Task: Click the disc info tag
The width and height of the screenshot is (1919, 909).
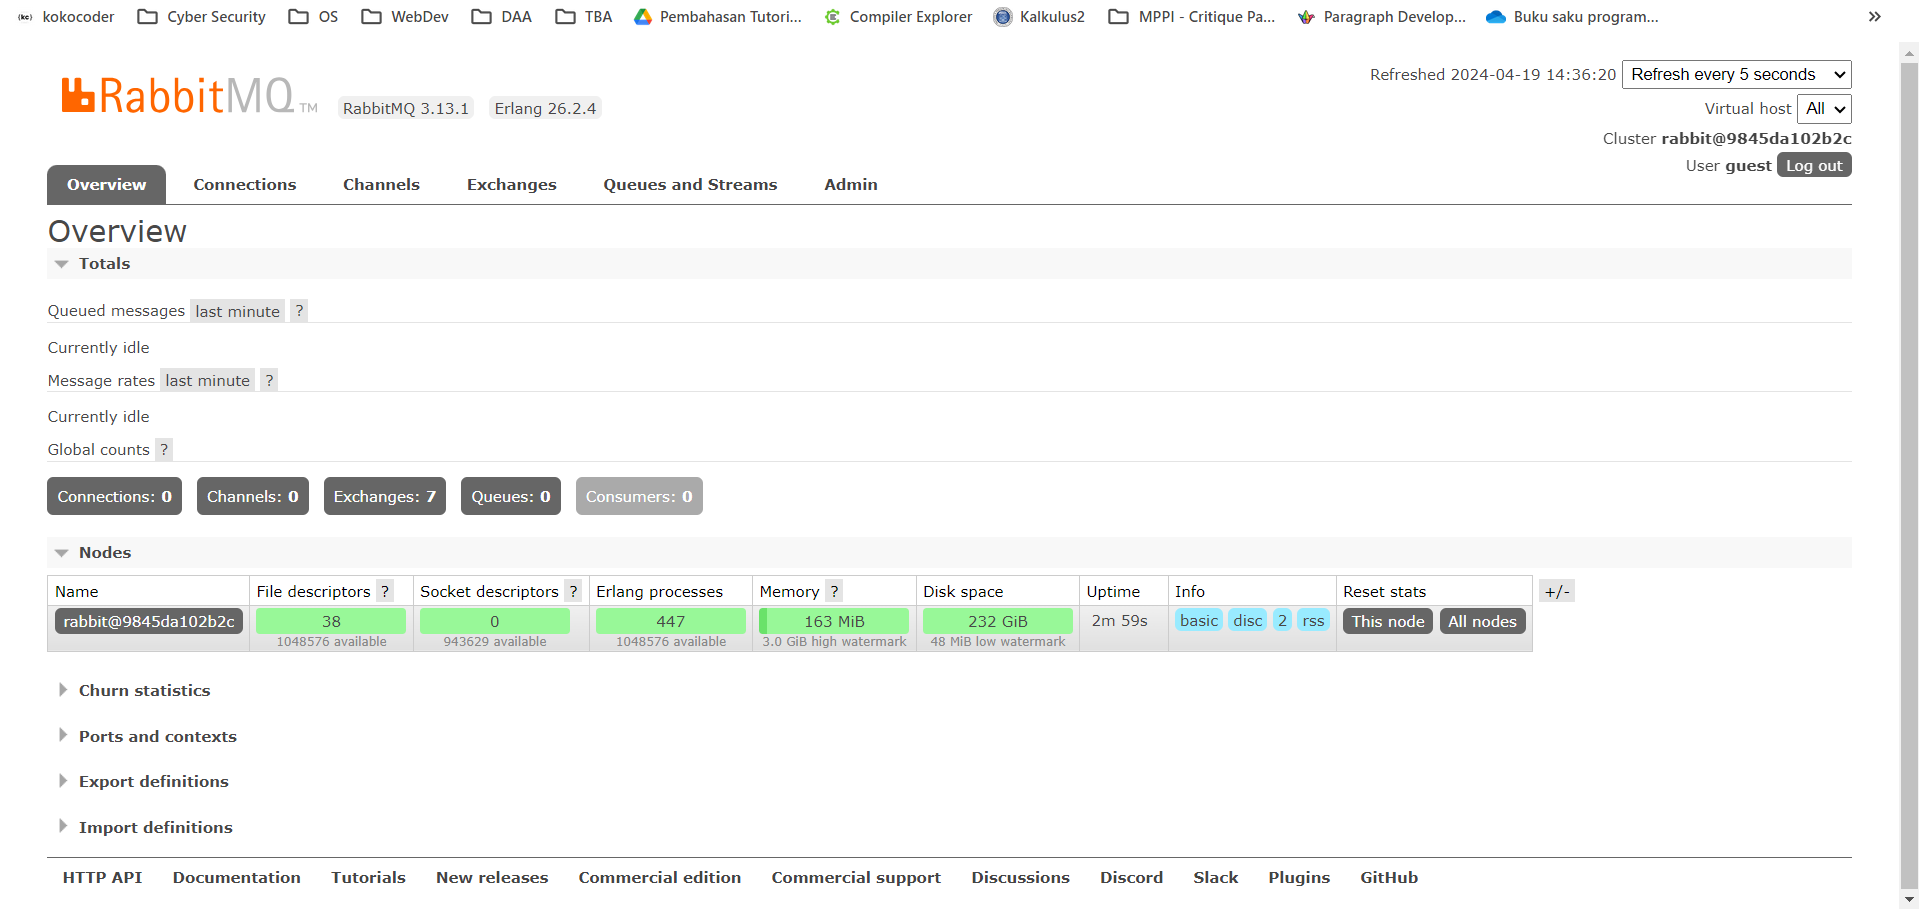Action: (1248, 620)
